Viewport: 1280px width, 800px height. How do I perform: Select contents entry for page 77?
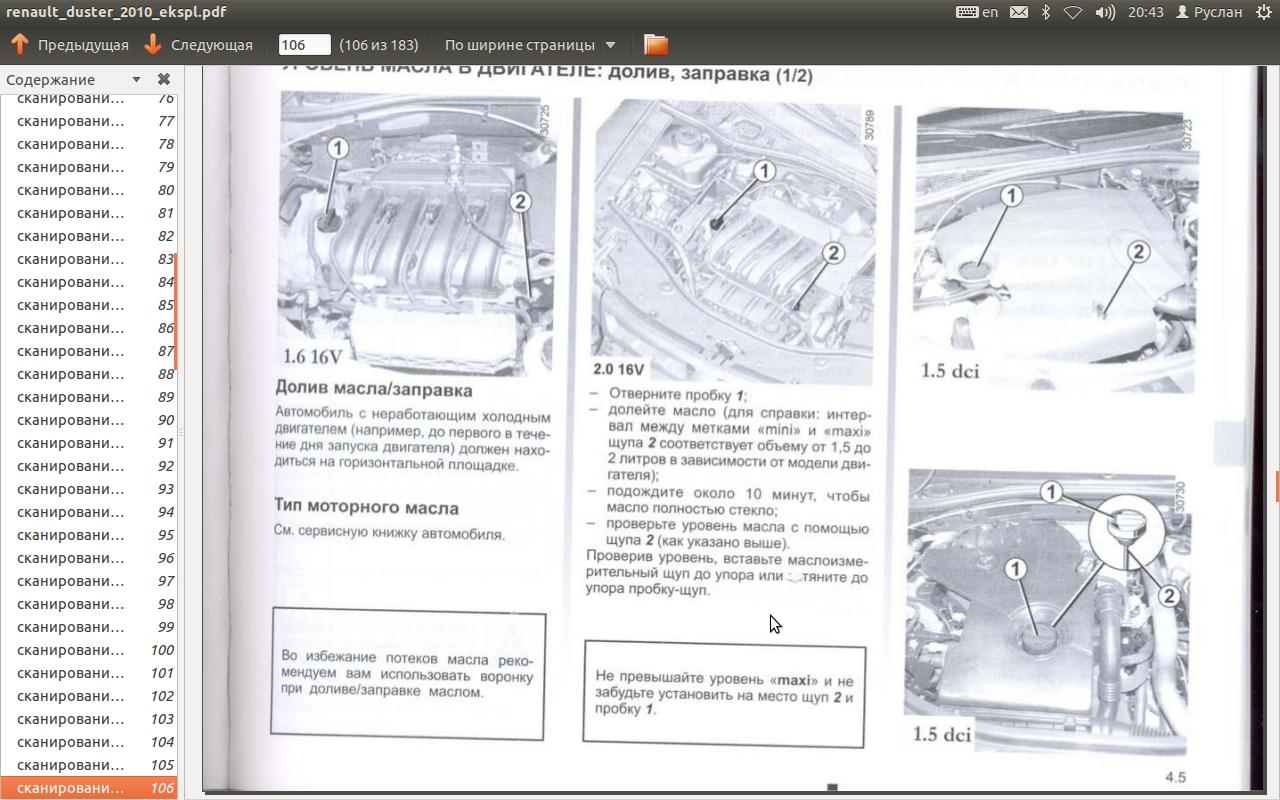(x=89, y=121)
